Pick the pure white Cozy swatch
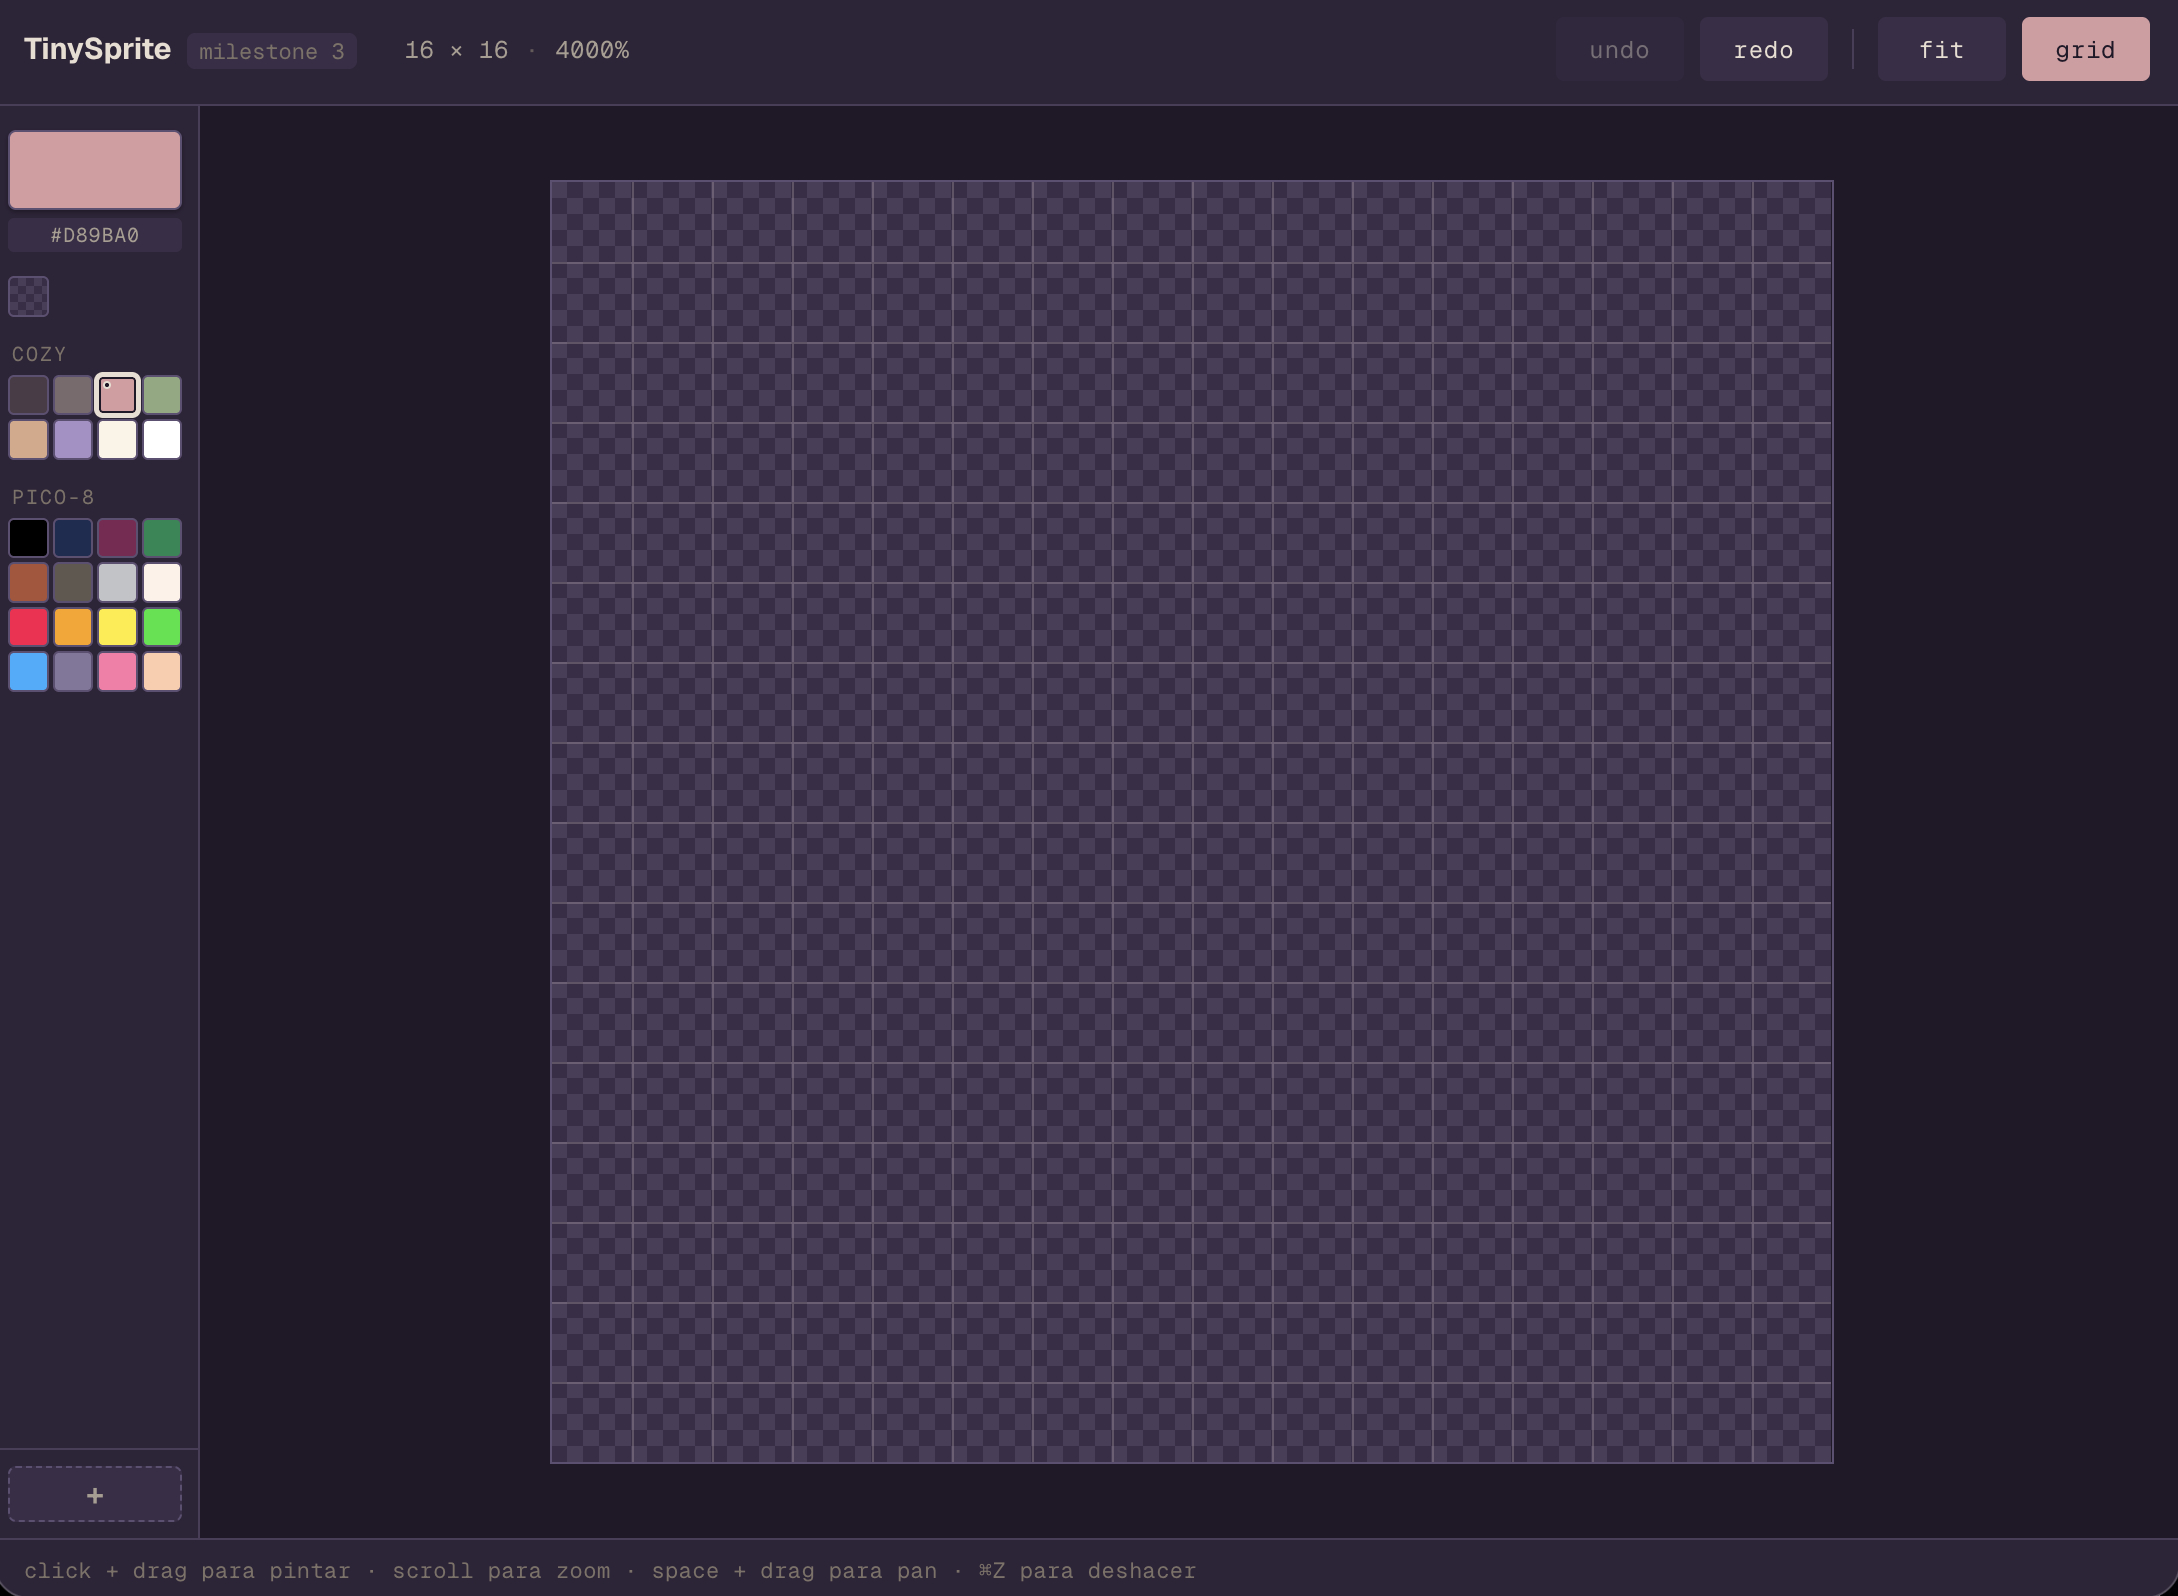 tap(162, 439)
